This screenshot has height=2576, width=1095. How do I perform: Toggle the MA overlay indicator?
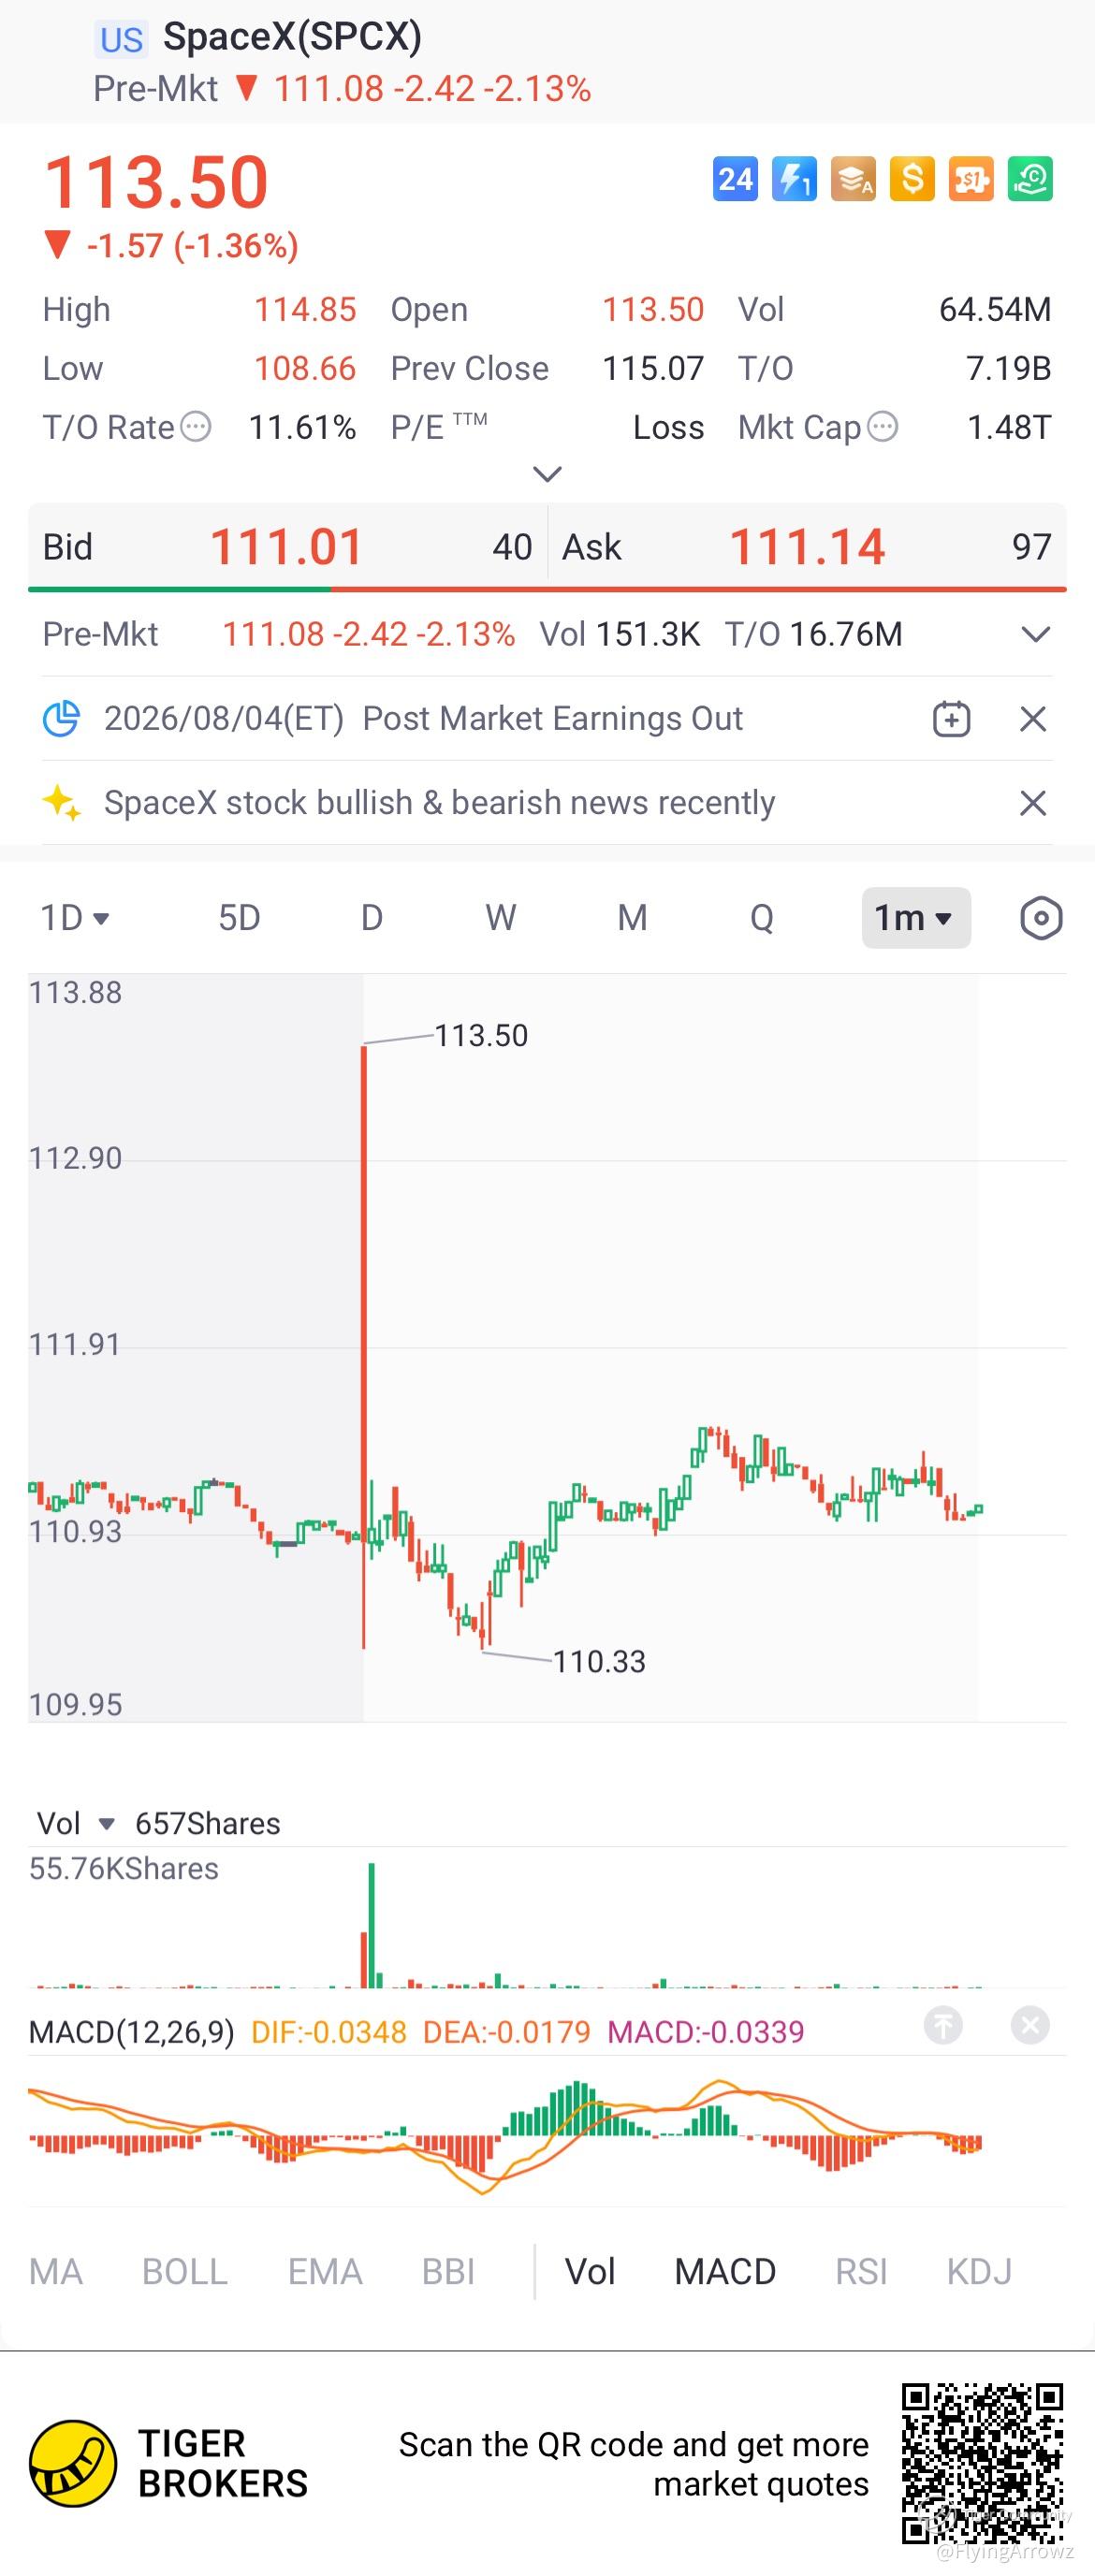point(56,2272)
